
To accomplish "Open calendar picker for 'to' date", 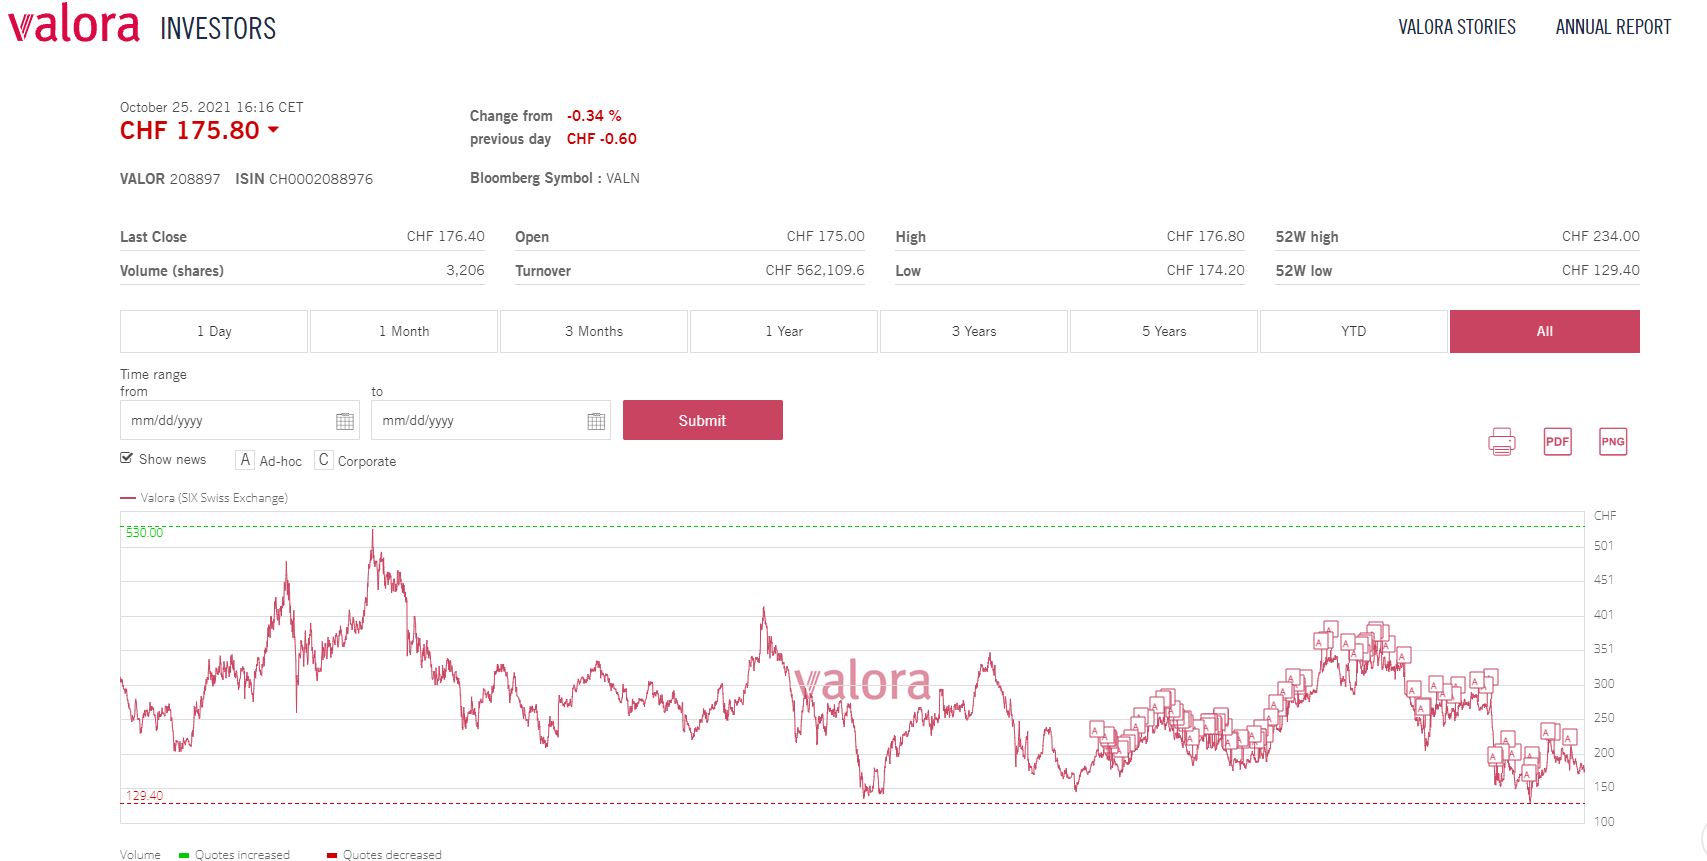I will coord(596,420).
